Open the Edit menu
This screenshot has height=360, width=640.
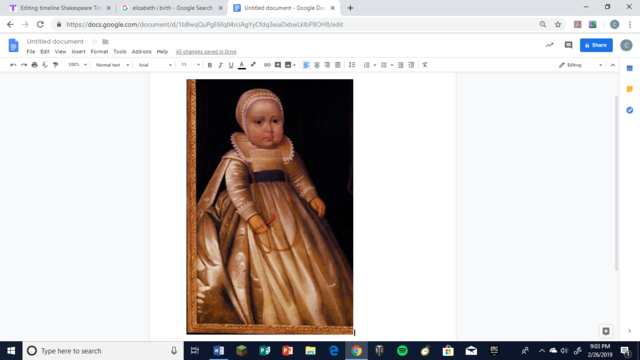[x=45, y=52]
